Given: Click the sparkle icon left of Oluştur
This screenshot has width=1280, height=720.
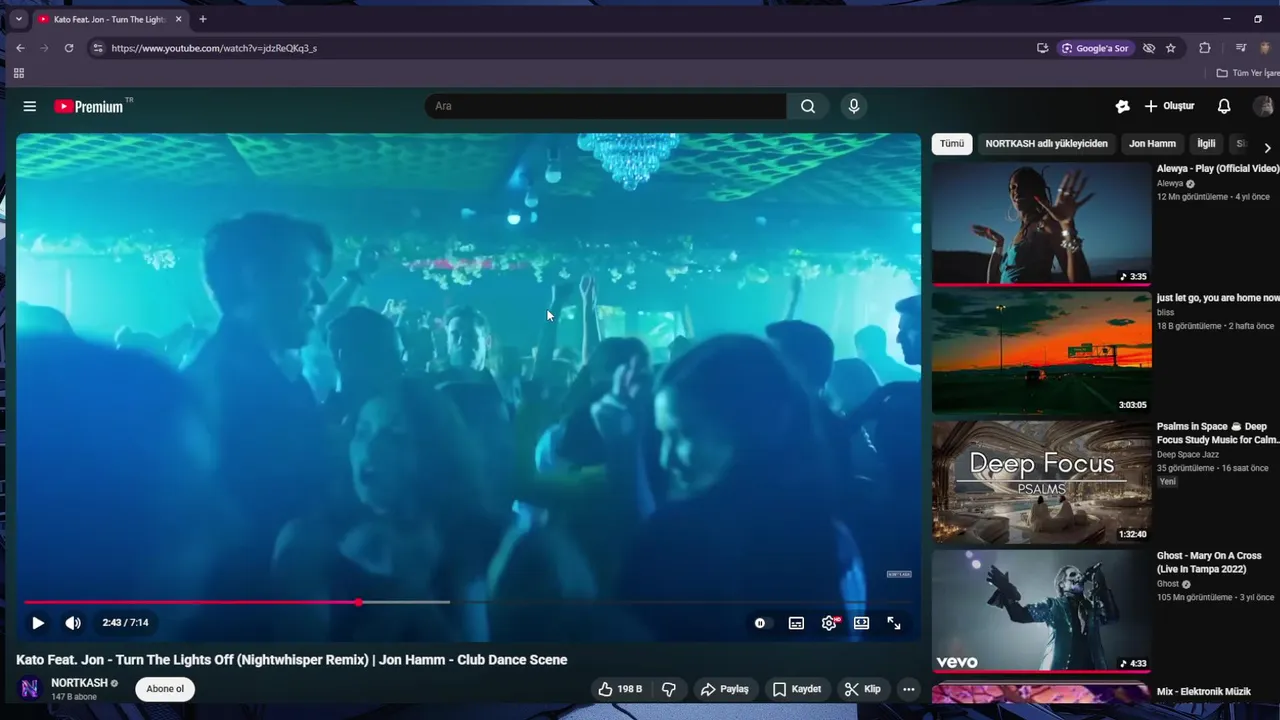Looking at the screenshot, I should pos(1122,106).
